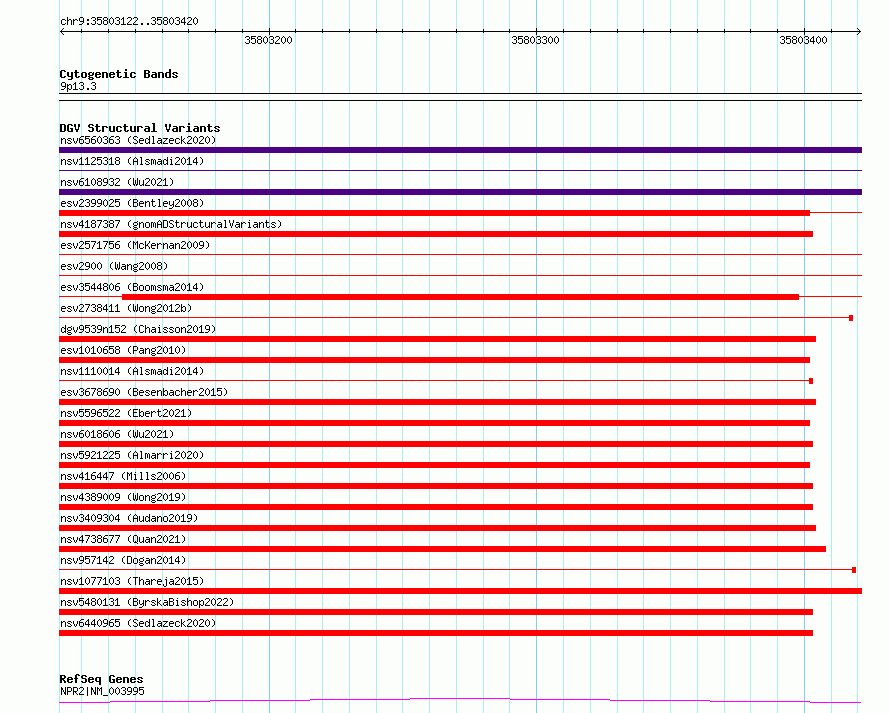Click the esv2399025 (Bentley2008) label

pyautogui.click(x=132, y=203)
